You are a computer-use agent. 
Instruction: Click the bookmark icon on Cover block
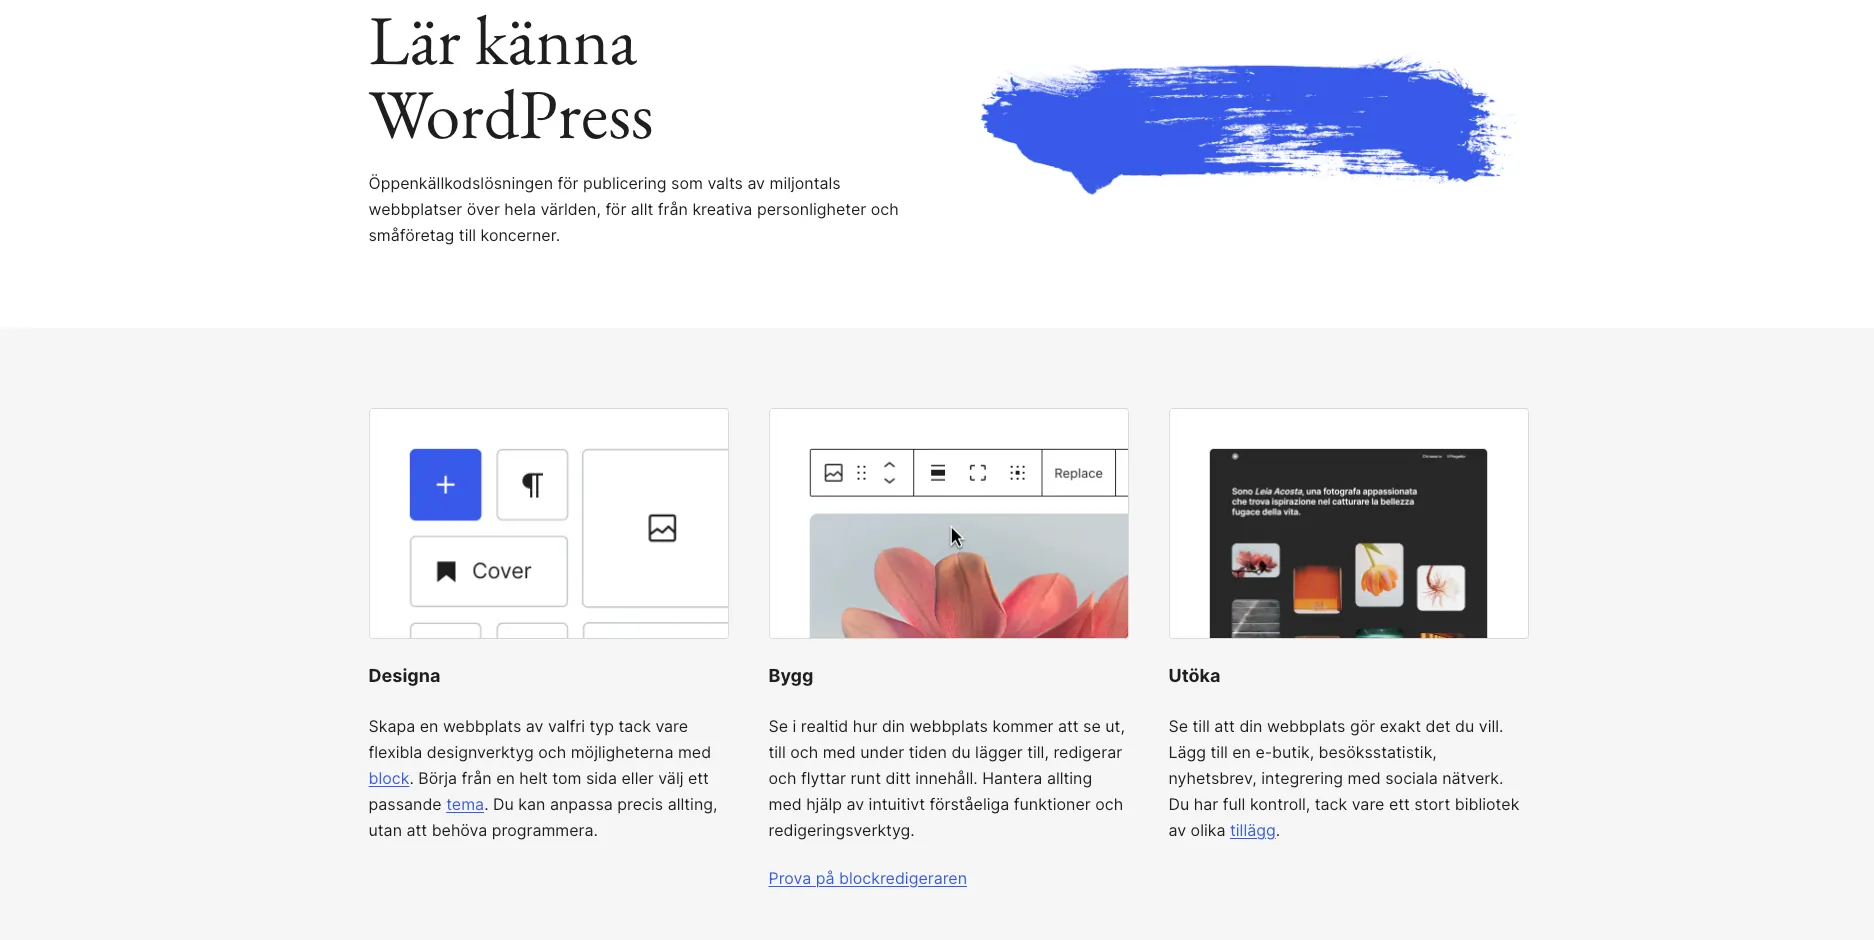click(x=446, y=571)
